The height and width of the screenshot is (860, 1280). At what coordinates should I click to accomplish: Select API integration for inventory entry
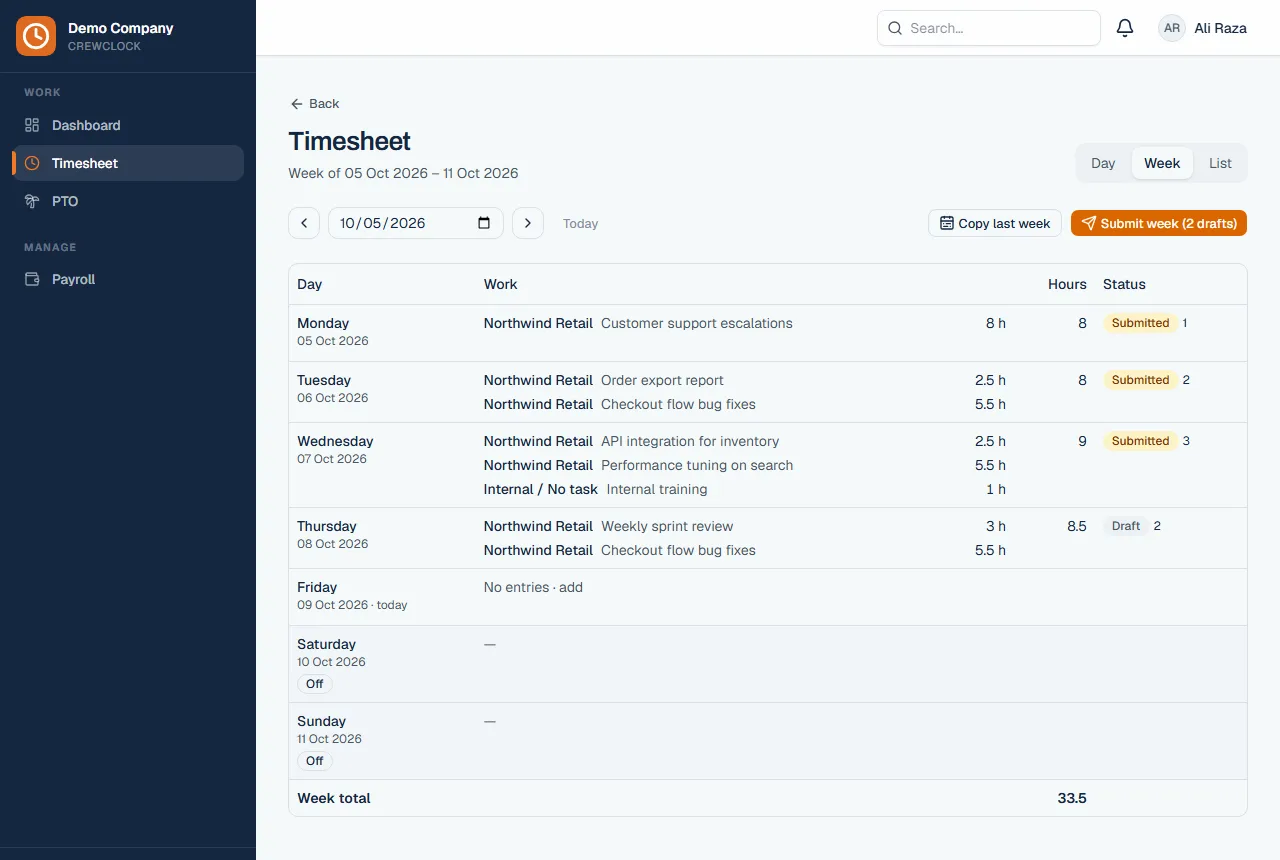coord(690,441)
